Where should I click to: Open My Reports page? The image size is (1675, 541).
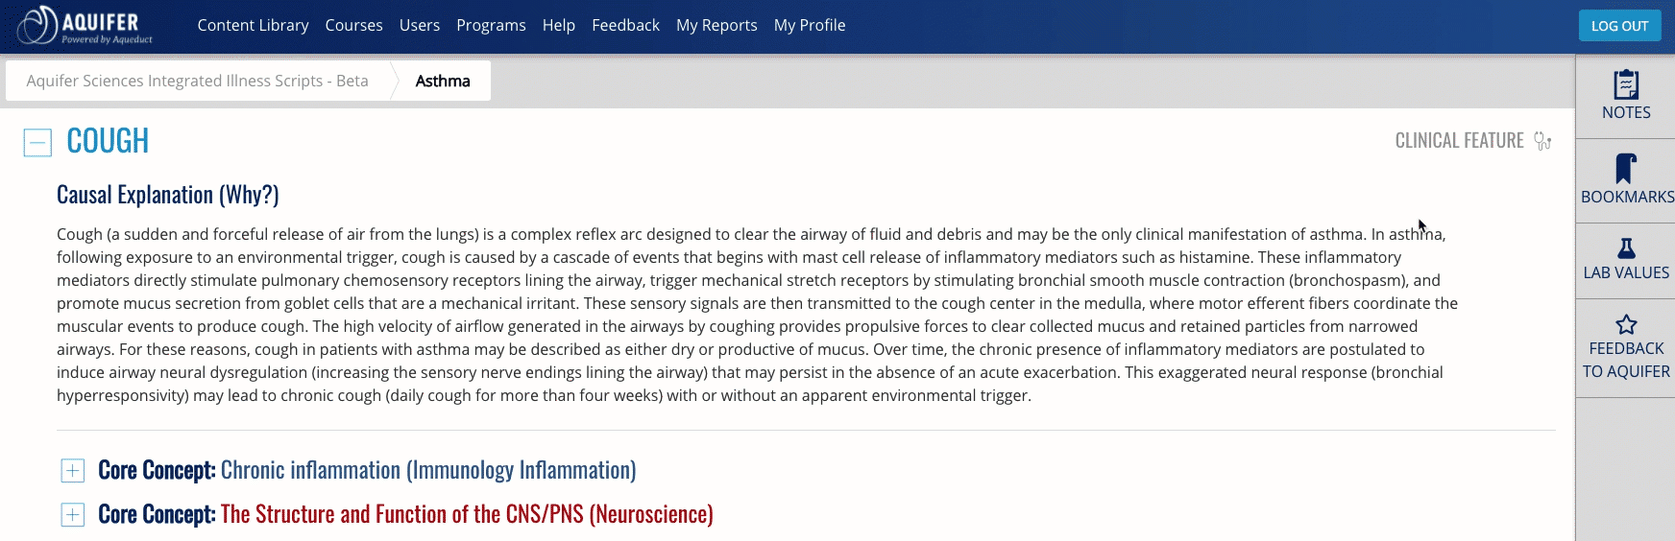click(x=716, y=25)
